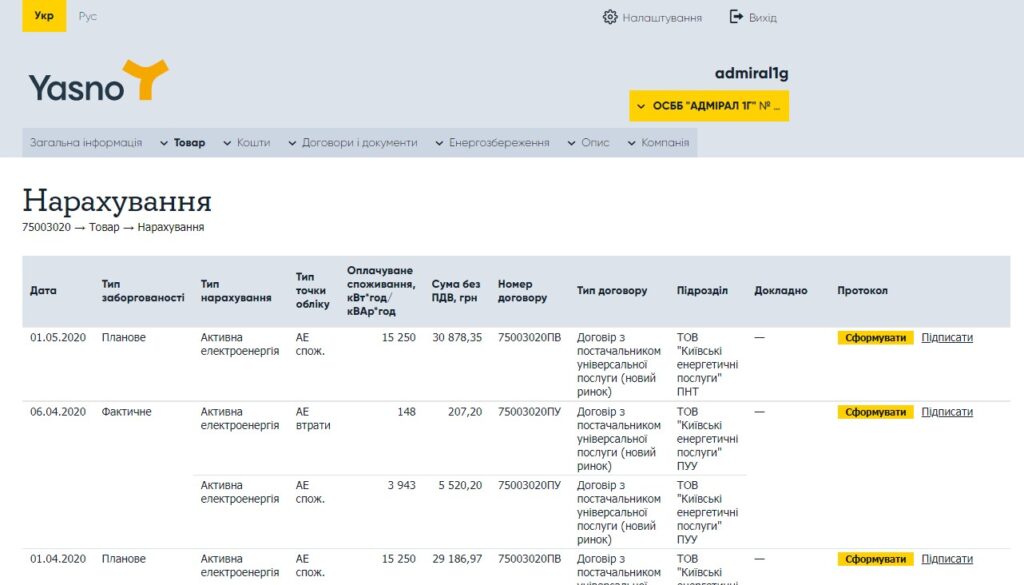The width and height of the screenshot is (1024, 585).
Task: Click the admiral1g username
Action: point(752,73)
